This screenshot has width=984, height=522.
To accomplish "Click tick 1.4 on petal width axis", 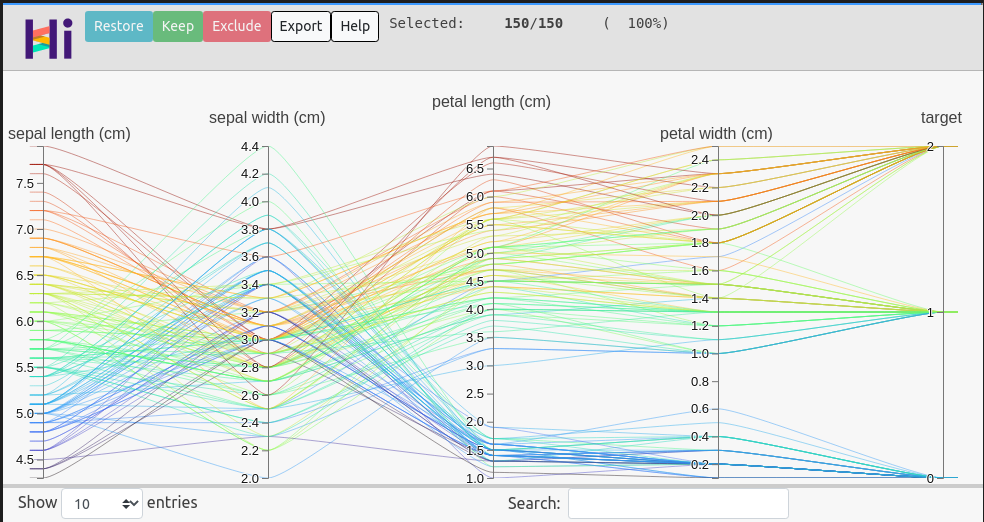I will 700,299.
